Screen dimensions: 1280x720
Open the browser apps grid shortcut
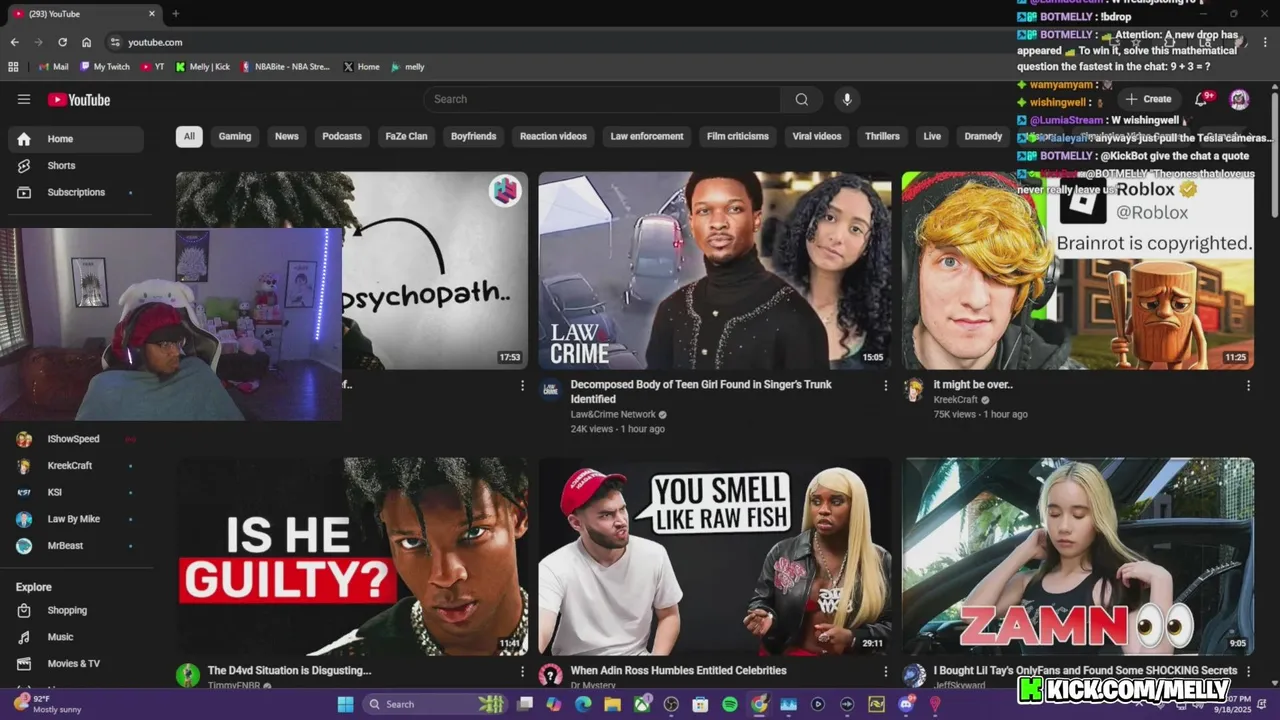coord(13,67)
